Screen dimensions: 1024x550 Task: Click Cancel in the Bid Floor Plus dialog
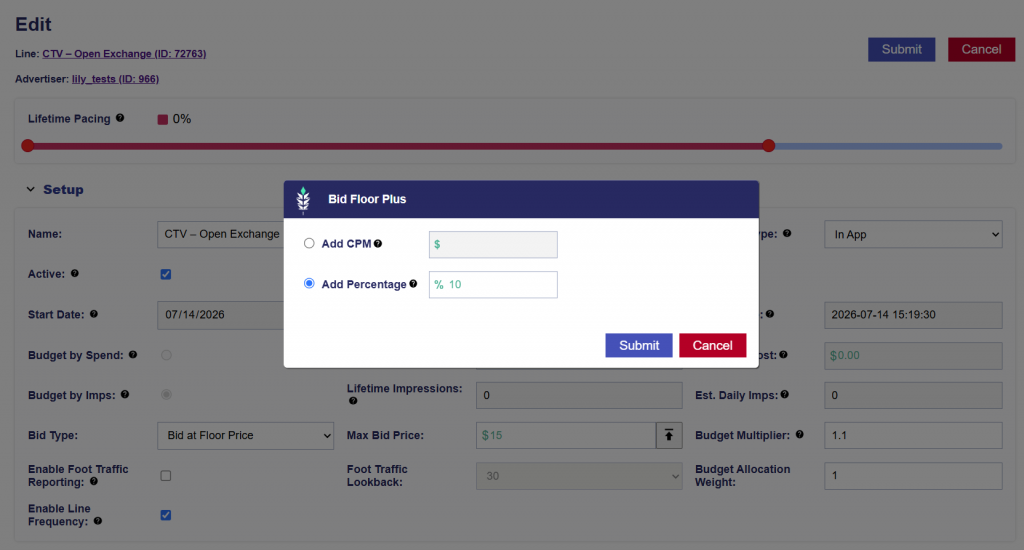pyautogui.click(x=712, y=346)
